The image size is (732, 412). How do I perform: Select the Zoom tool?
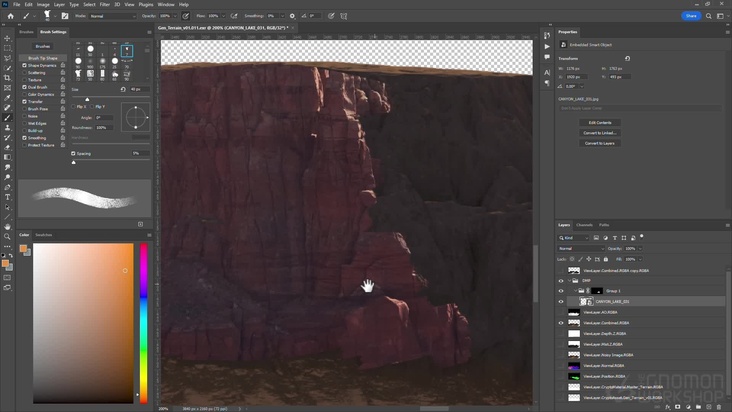point(7,237)
